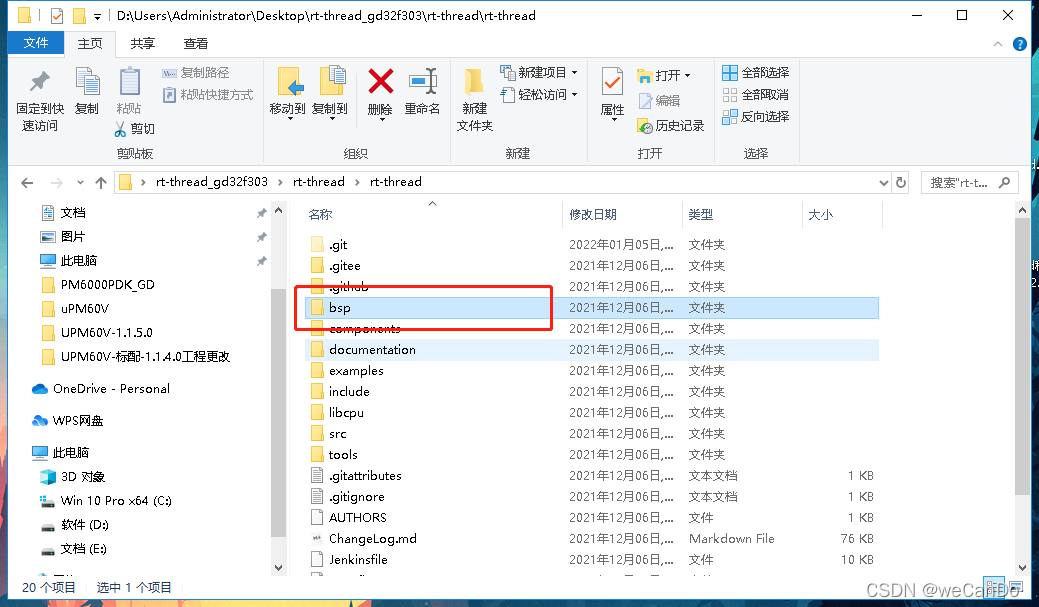Select 3D Objects in navigation pane
The width and height of the screenshot is (1039, 607).
pos(72,476)
